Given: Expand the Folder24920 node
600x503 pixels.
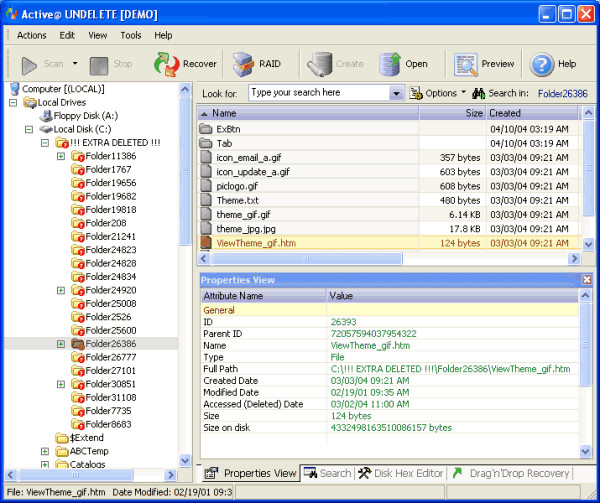Looking at the screenshot, I should click(x=61, y=290).
